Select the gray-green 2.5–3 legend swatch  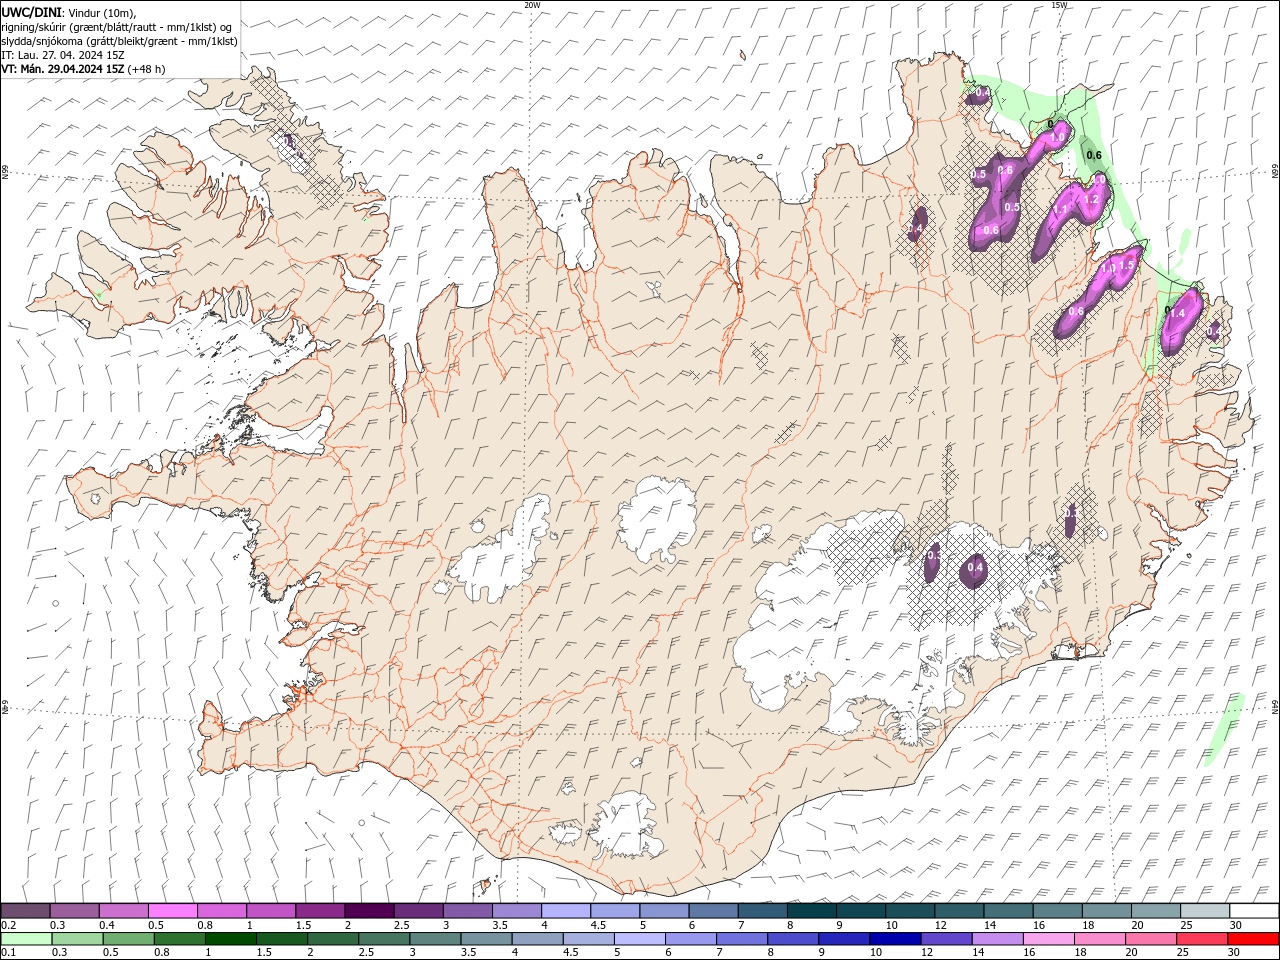(x=383, y=939)
